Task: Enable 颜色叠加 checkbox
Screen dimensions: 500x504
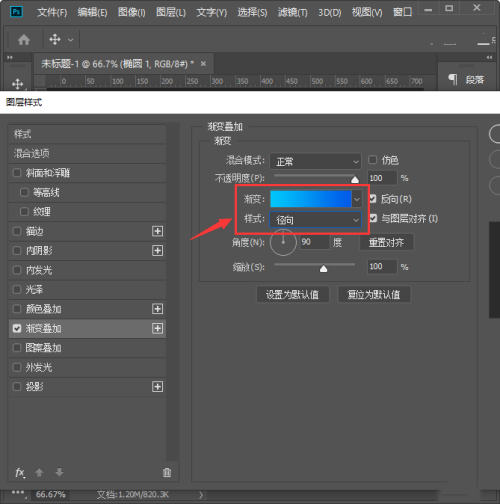Action: (17, 309)
